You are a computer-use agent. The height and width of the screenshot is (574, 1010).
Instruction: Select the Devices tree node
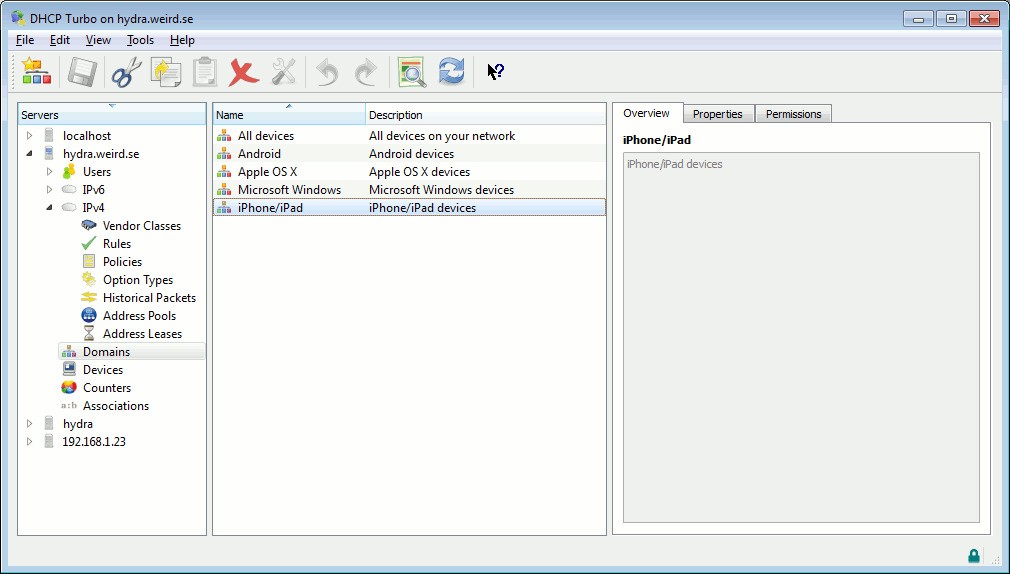tap(102, 370)
